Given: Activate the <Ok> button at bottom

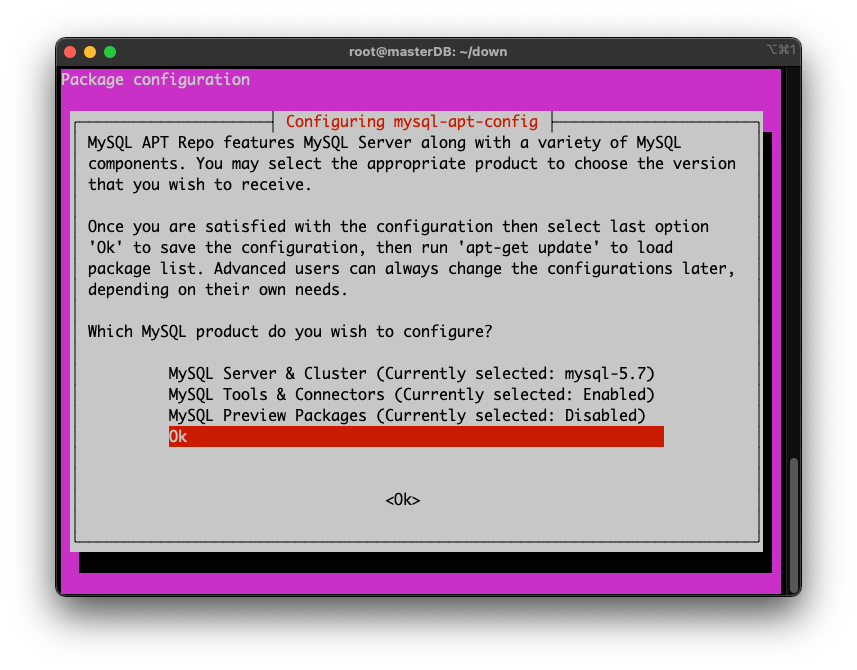Looking at the screenshot, I should [x=403, y=499].
